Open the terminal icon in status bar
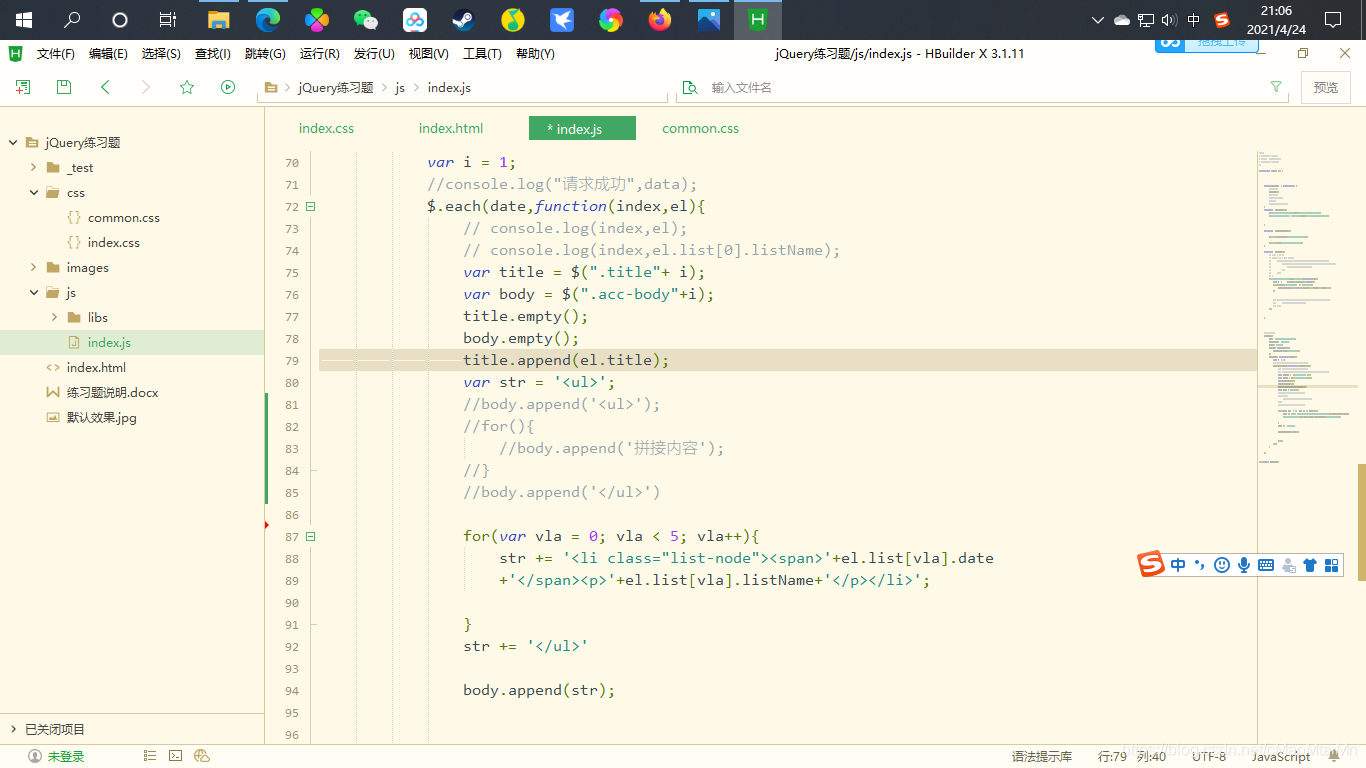1366x768 pixels. point(175,756)
